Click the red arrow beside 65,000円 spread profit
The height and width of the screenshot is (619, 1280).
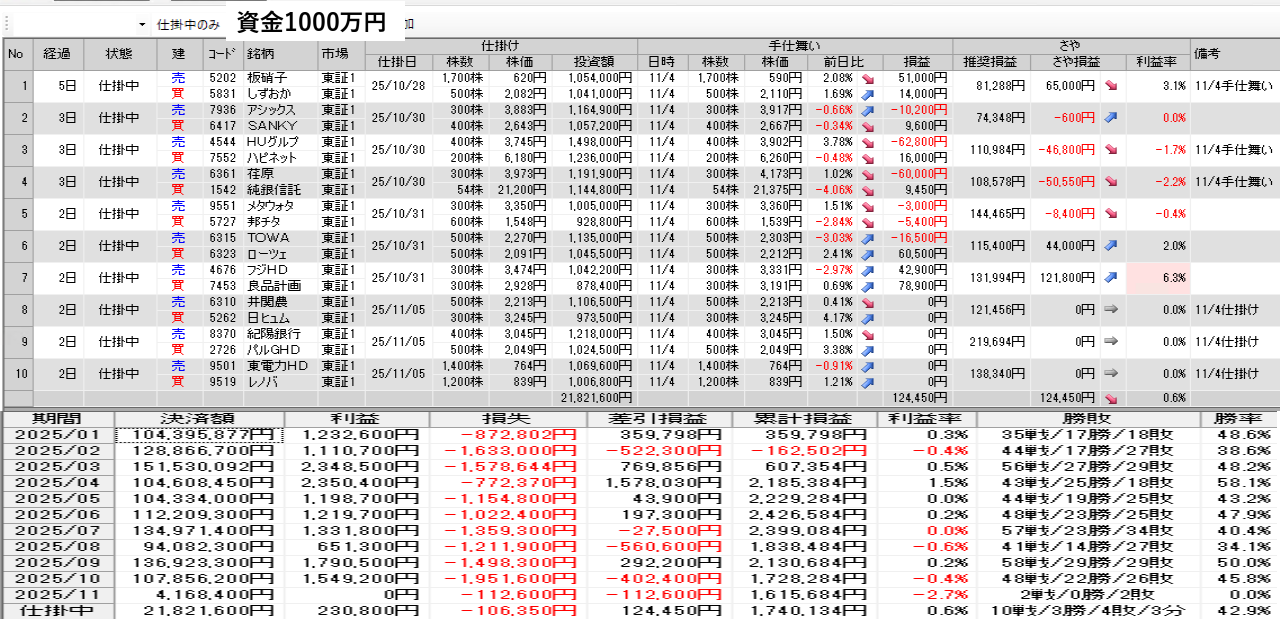coord(1110,86)
